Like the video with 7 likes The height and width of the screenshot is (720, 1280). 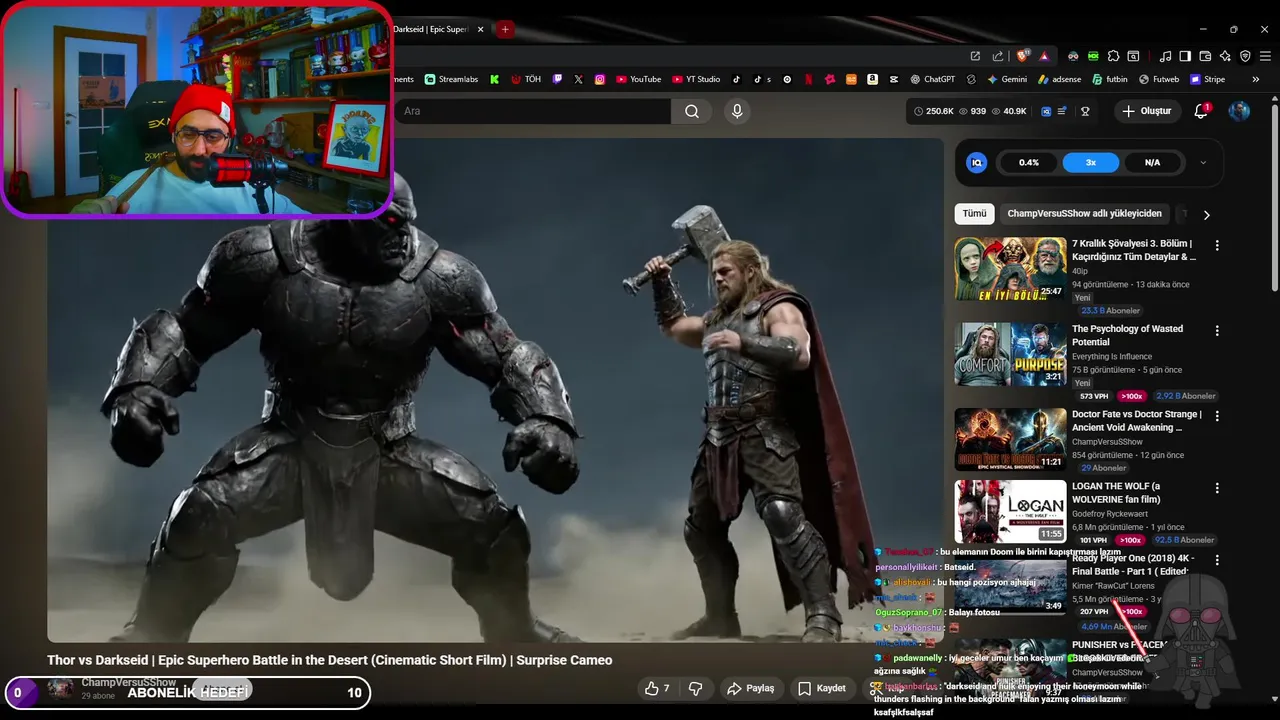[657, 688]
